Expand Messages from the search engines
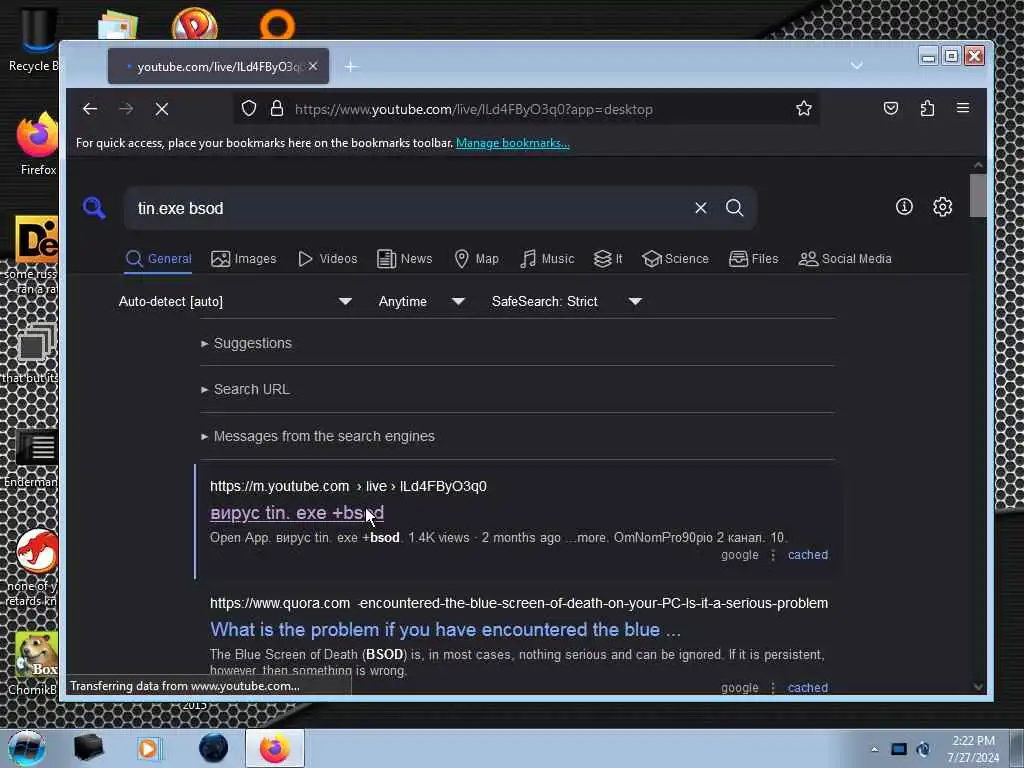Viewport: 1024px width, 768px height. point(317,436)
